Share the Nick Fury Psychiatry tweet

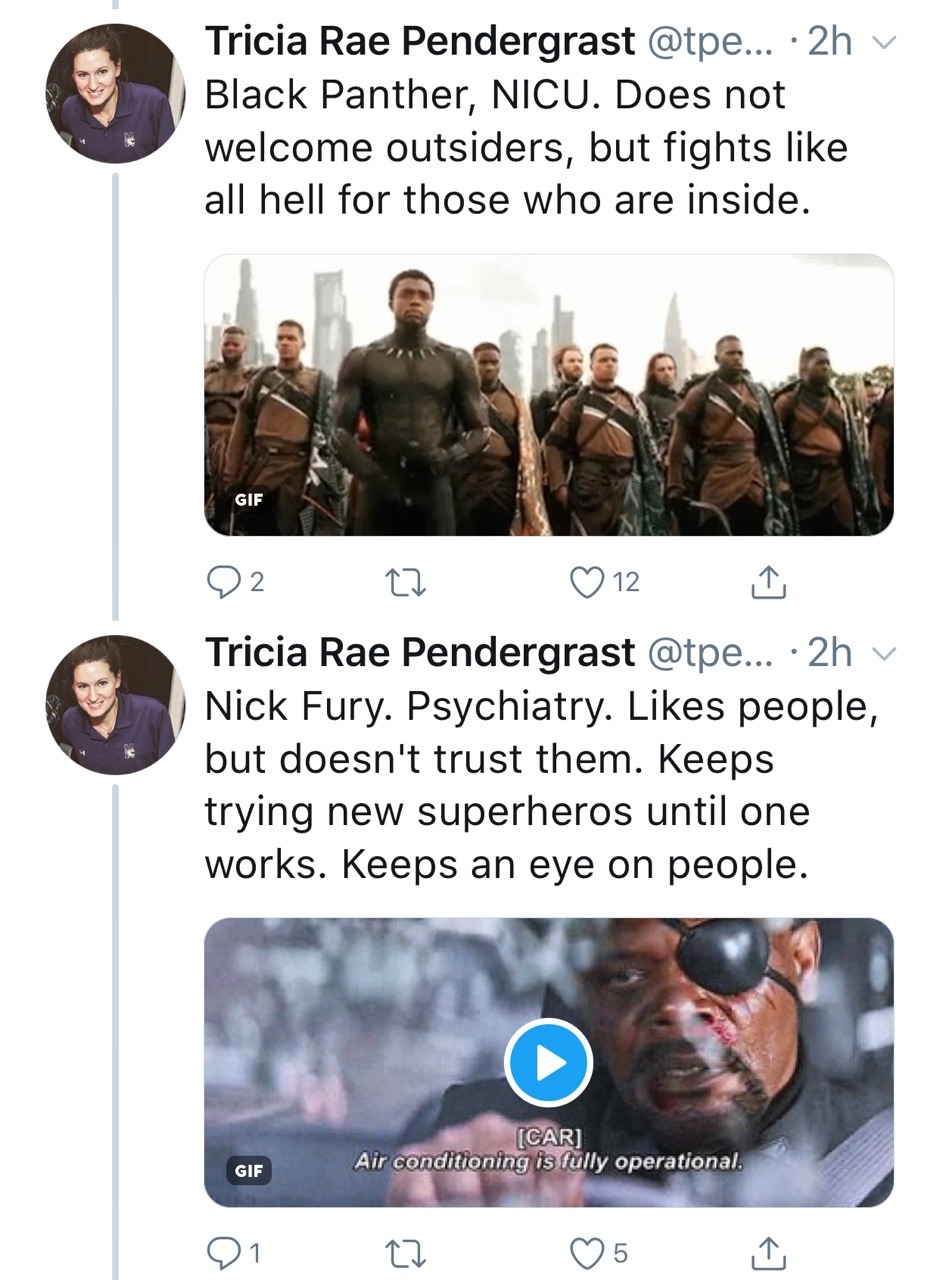768,1251
